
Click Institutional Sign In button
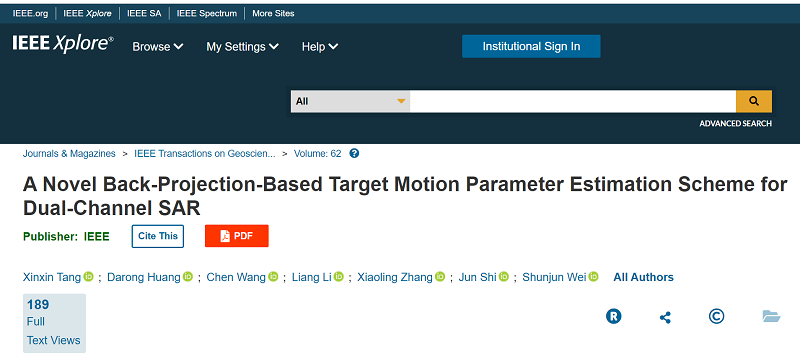click(531, 46)
